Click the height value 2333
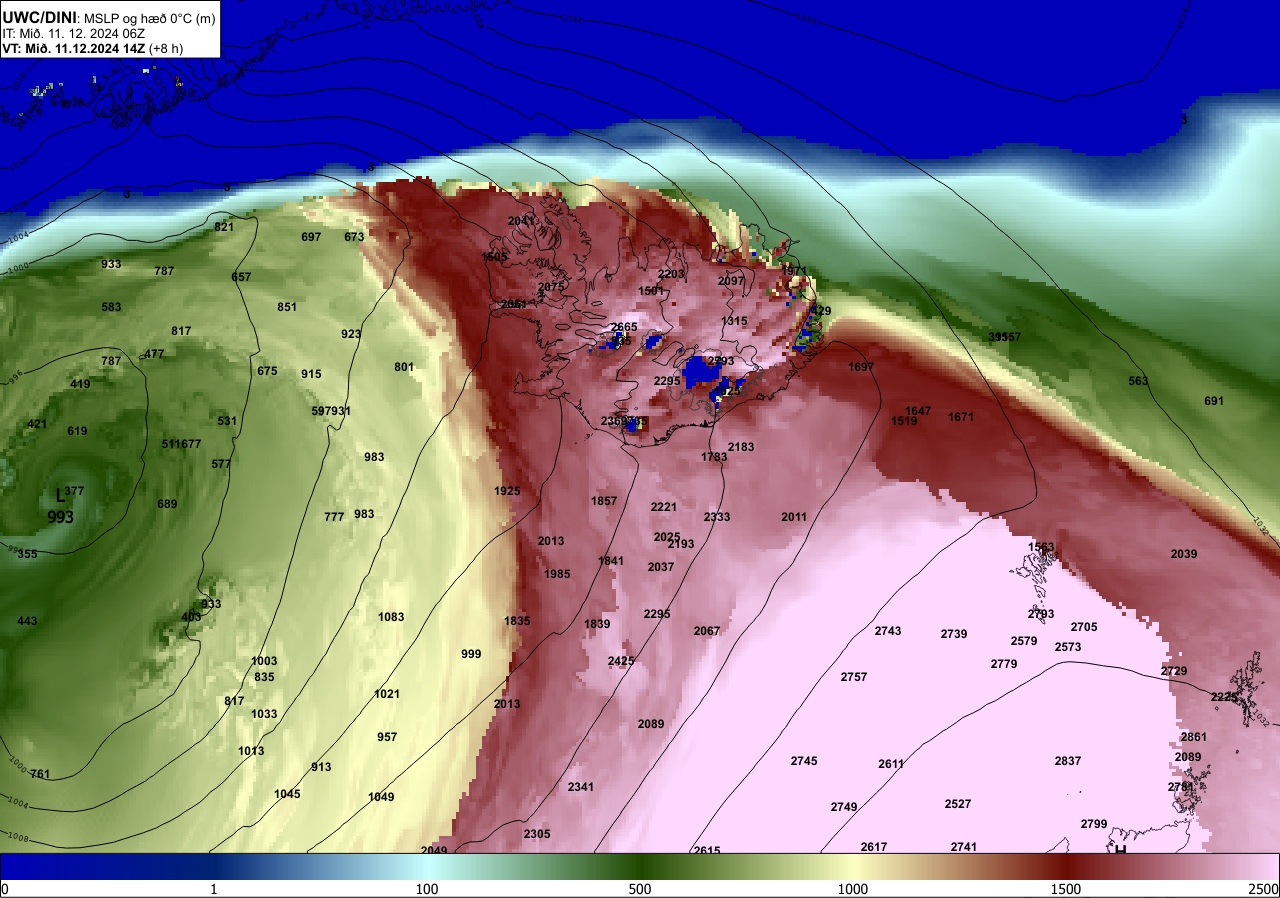1280x898 pixels. pyautogui.click(x=717, y=517)
